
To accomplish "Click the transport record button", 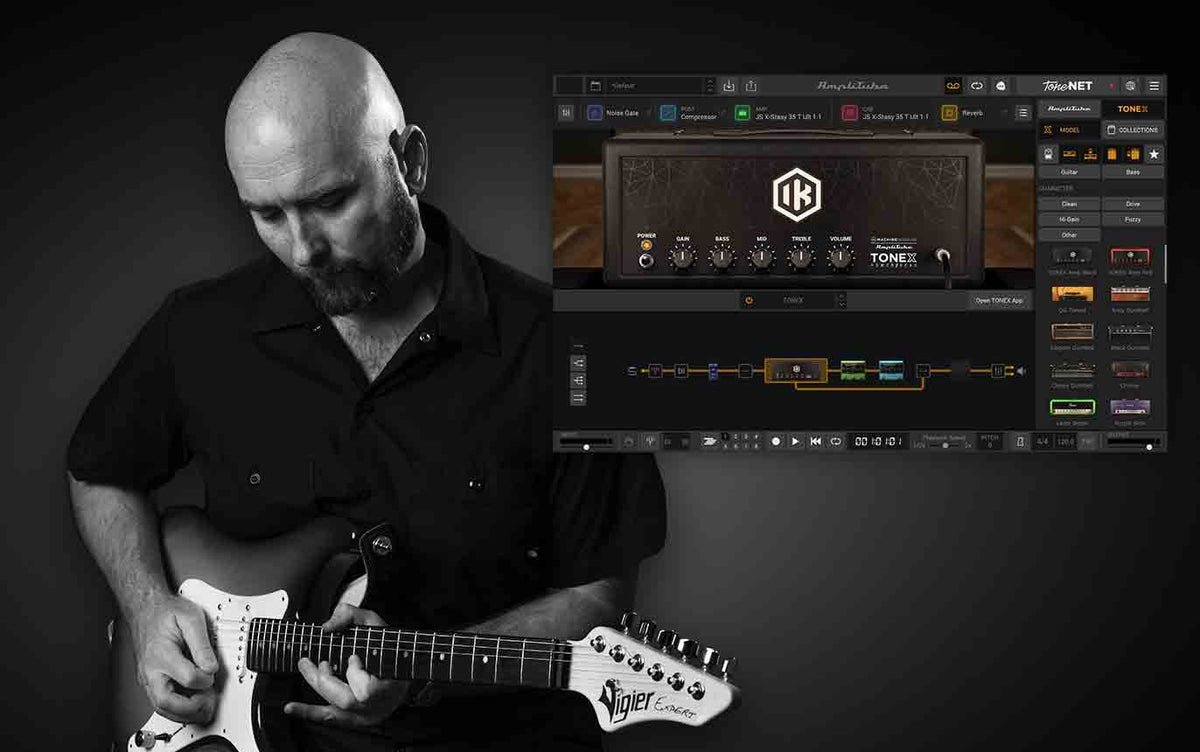I will click(x=776, y=441).
